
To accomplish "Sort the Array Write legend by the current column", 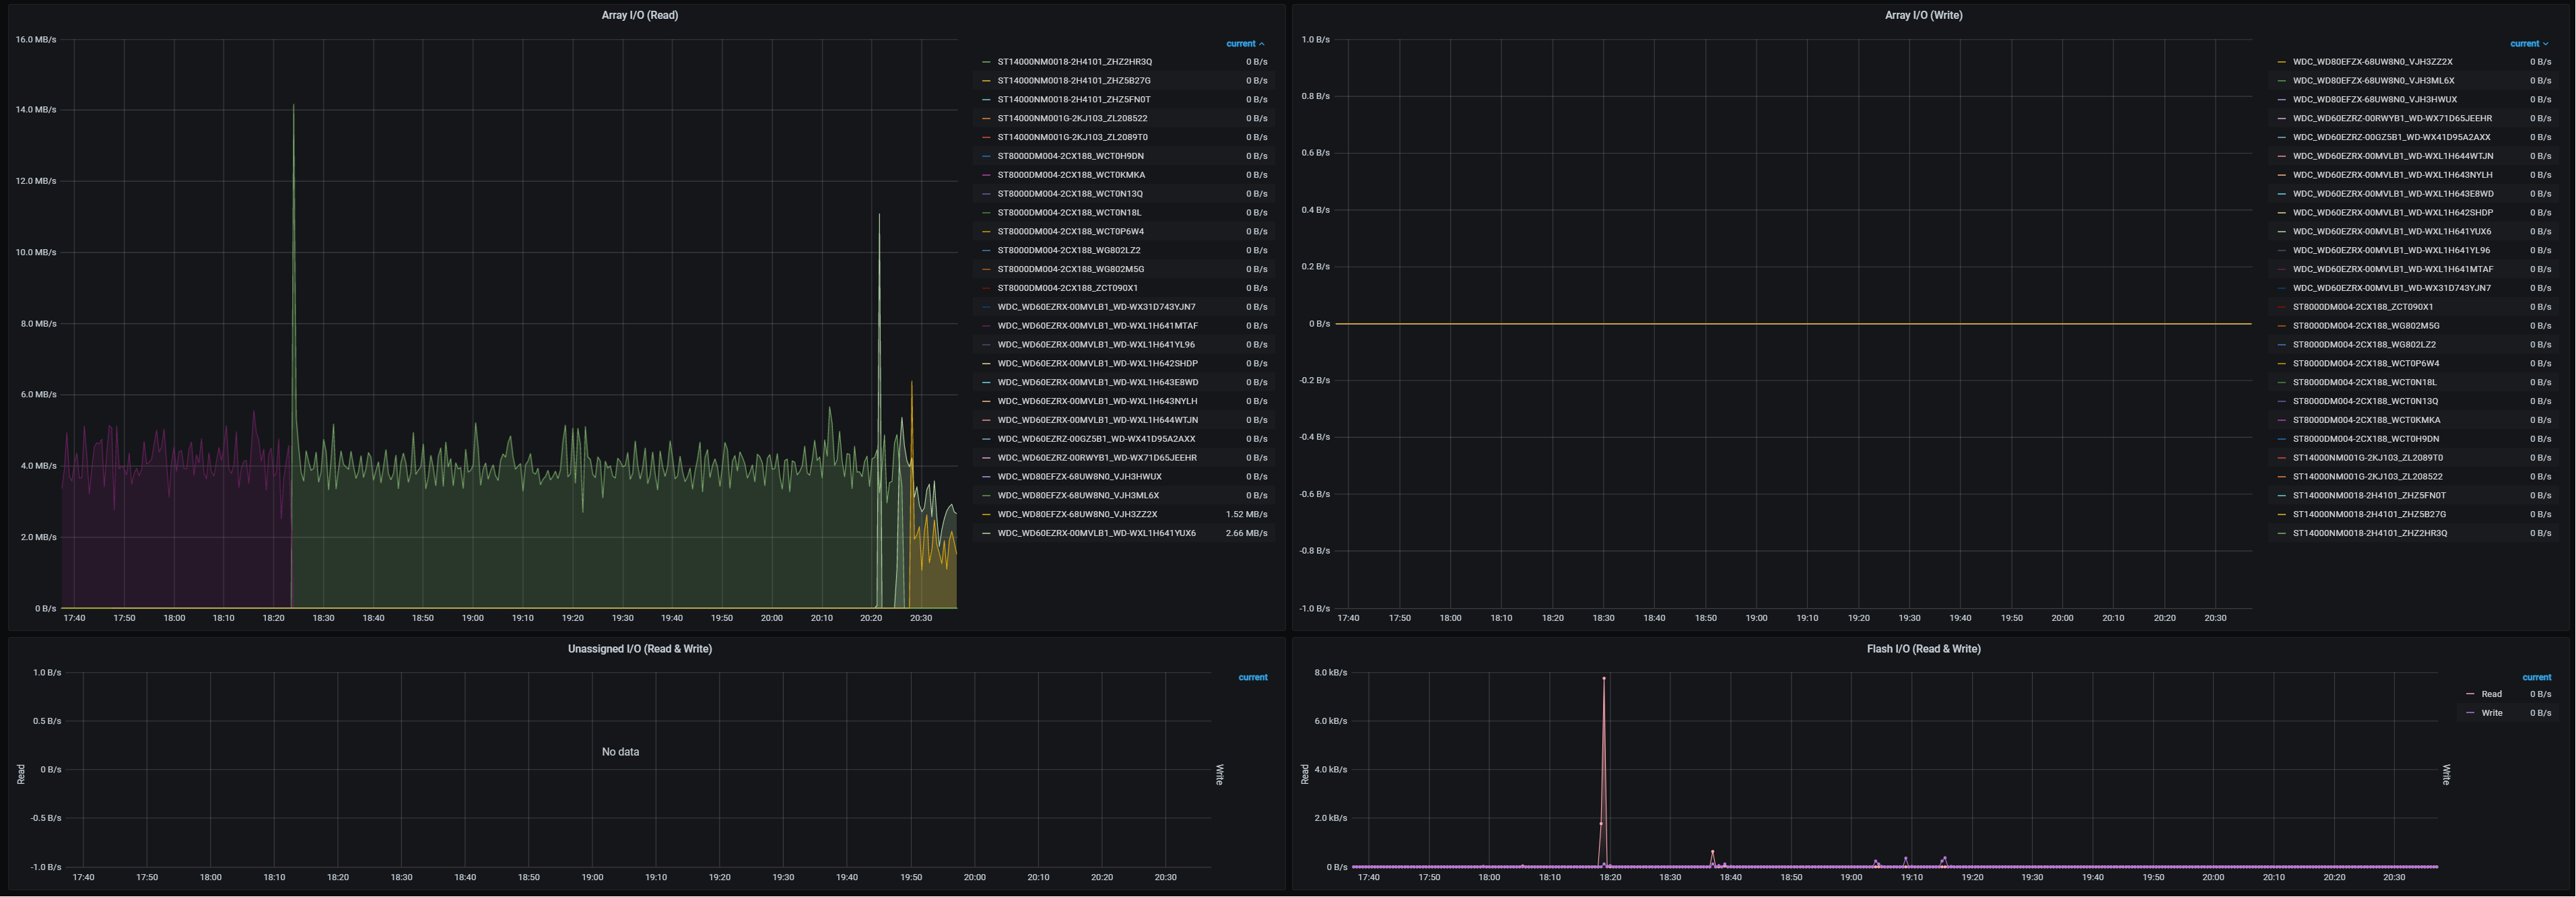I will 2529,44.
